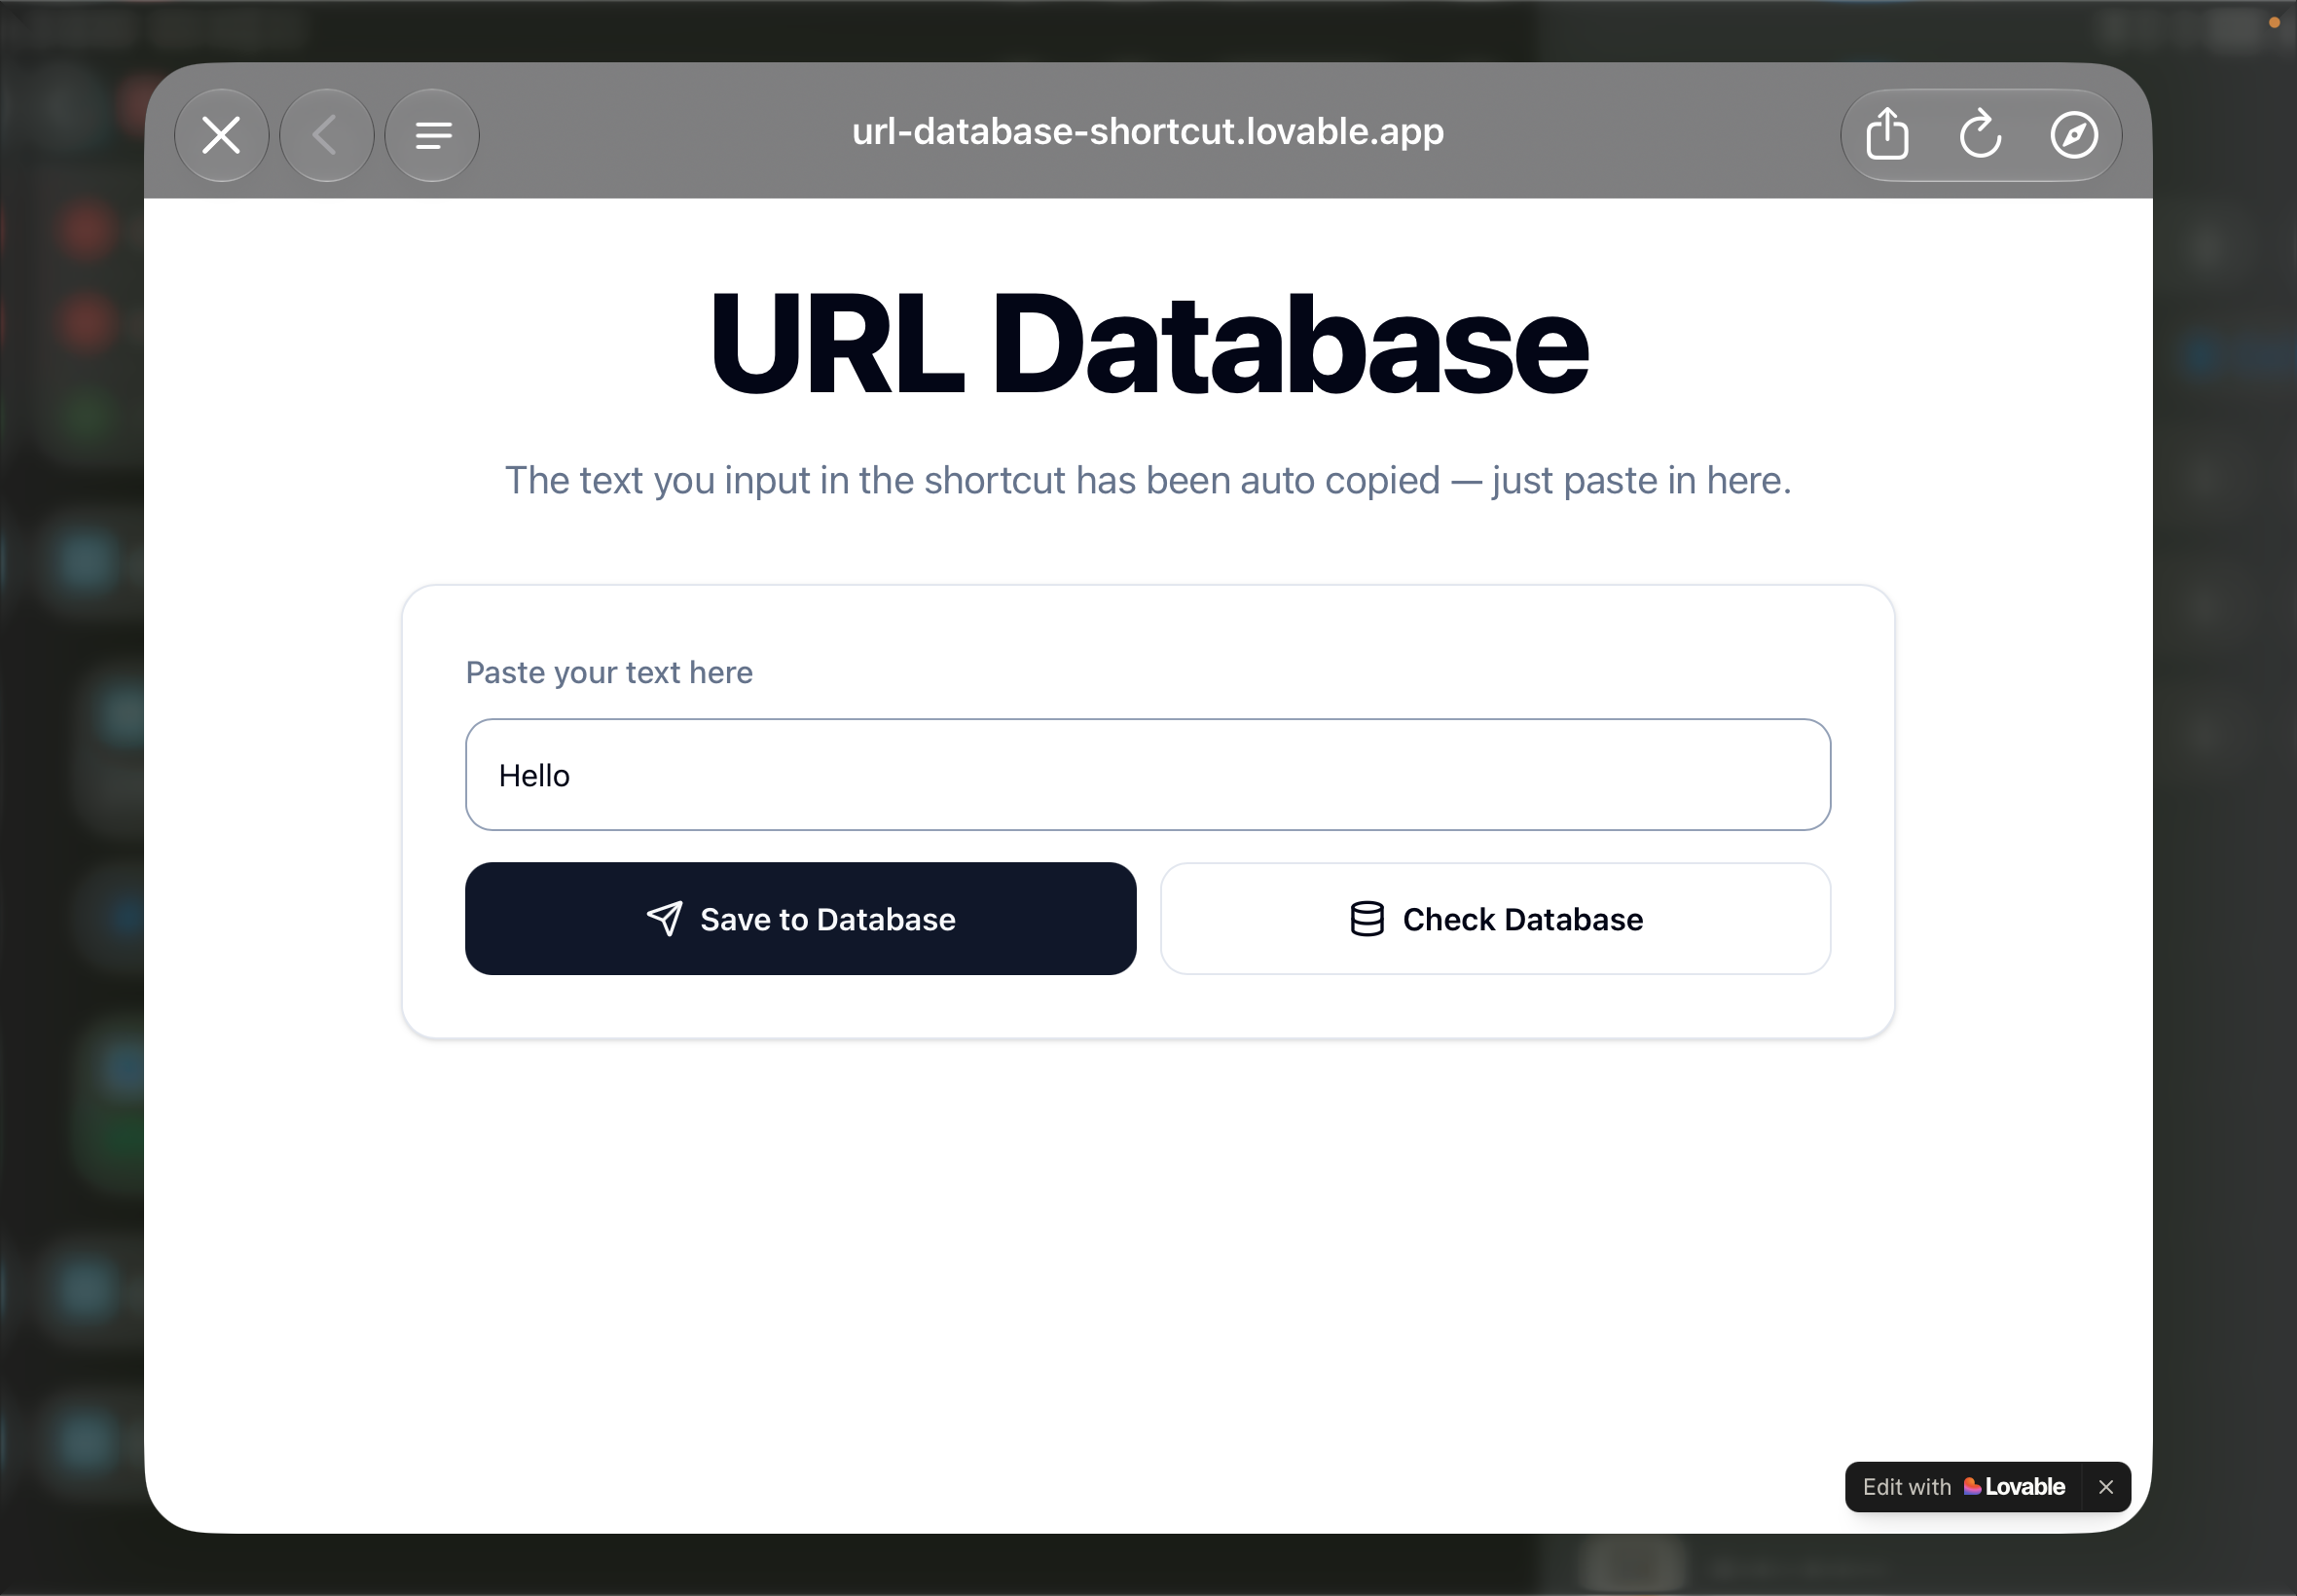The image size is (2297, 1596).
Task: Click the auto copied subtitle text
Action: [x=1148, y=481]
